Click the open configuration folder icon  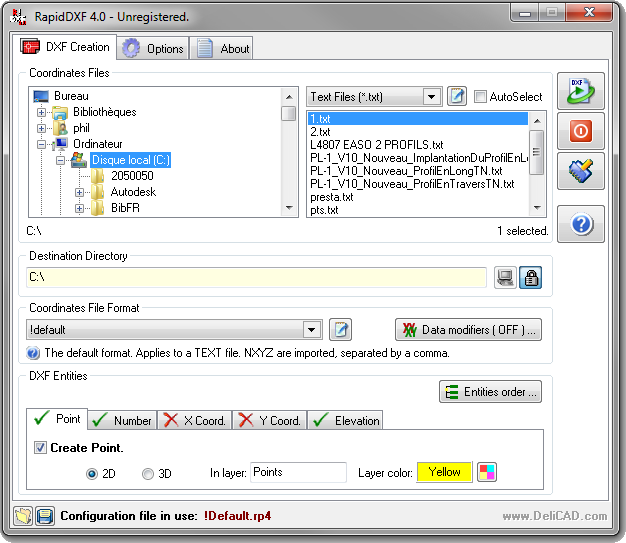click(23, 516)
